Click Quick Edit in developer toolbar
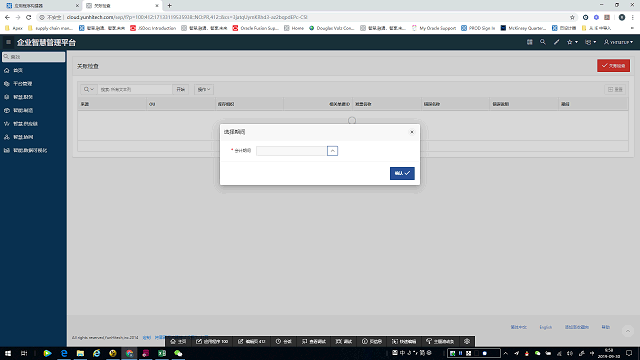Image resolution: width=640 pixels, height=360 pixels. 404,342
